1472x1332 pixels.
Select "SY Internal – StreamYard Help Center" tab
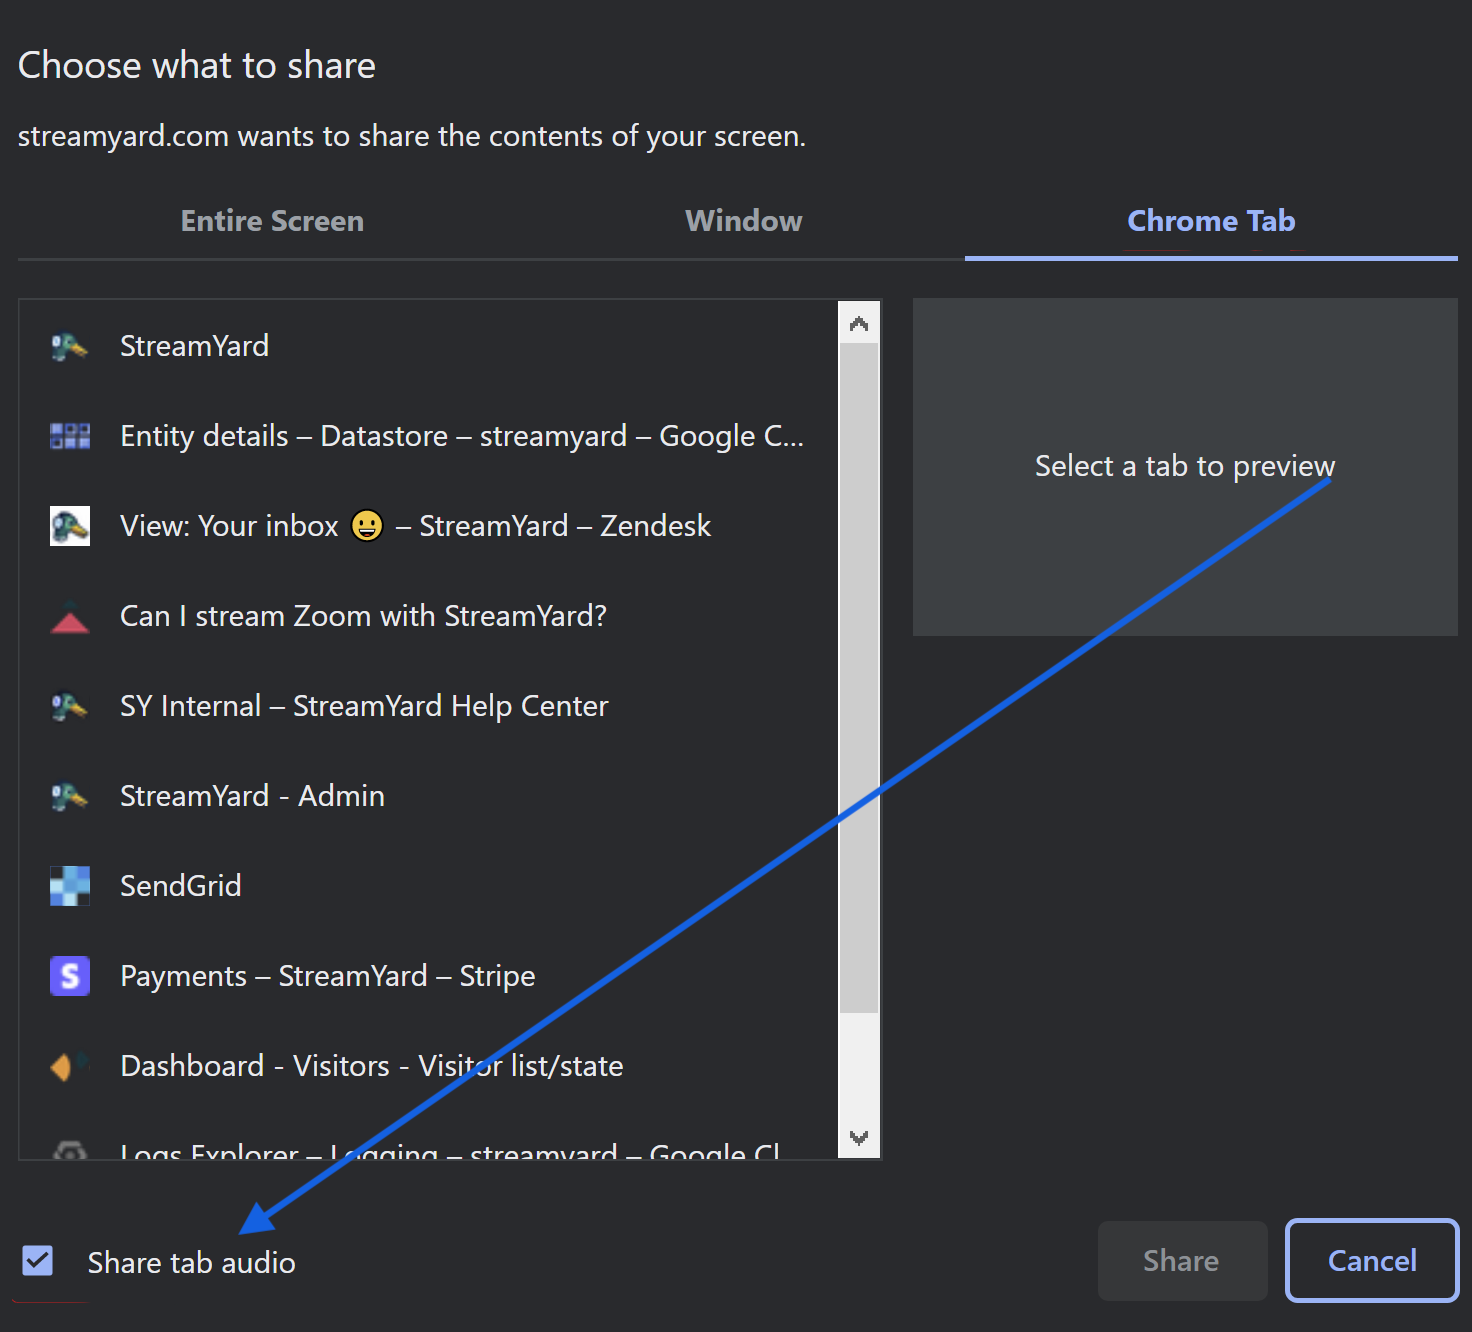point(429,706)
